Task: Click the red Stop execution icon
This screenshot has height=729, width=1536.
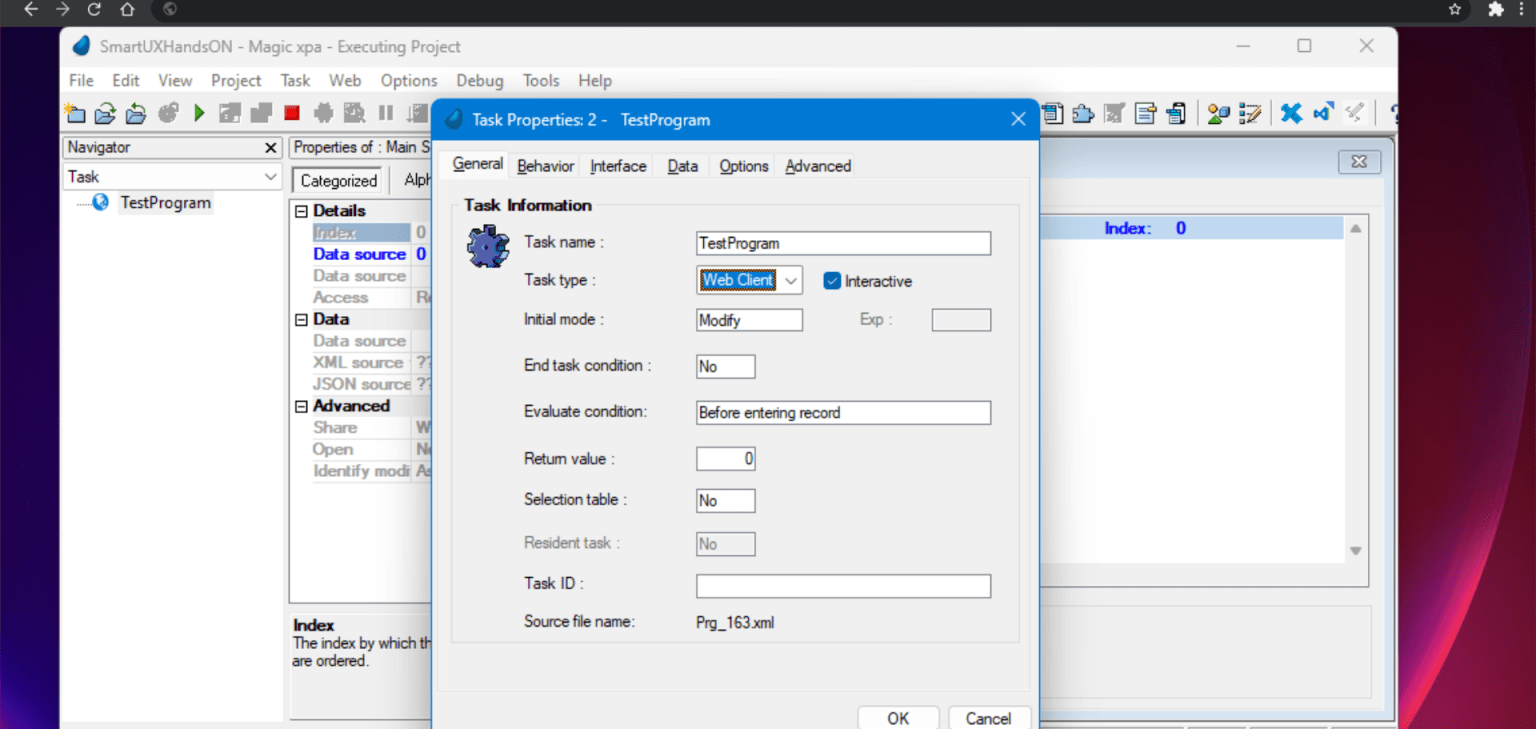Action: pyautogui.click(x=292, y=112)
